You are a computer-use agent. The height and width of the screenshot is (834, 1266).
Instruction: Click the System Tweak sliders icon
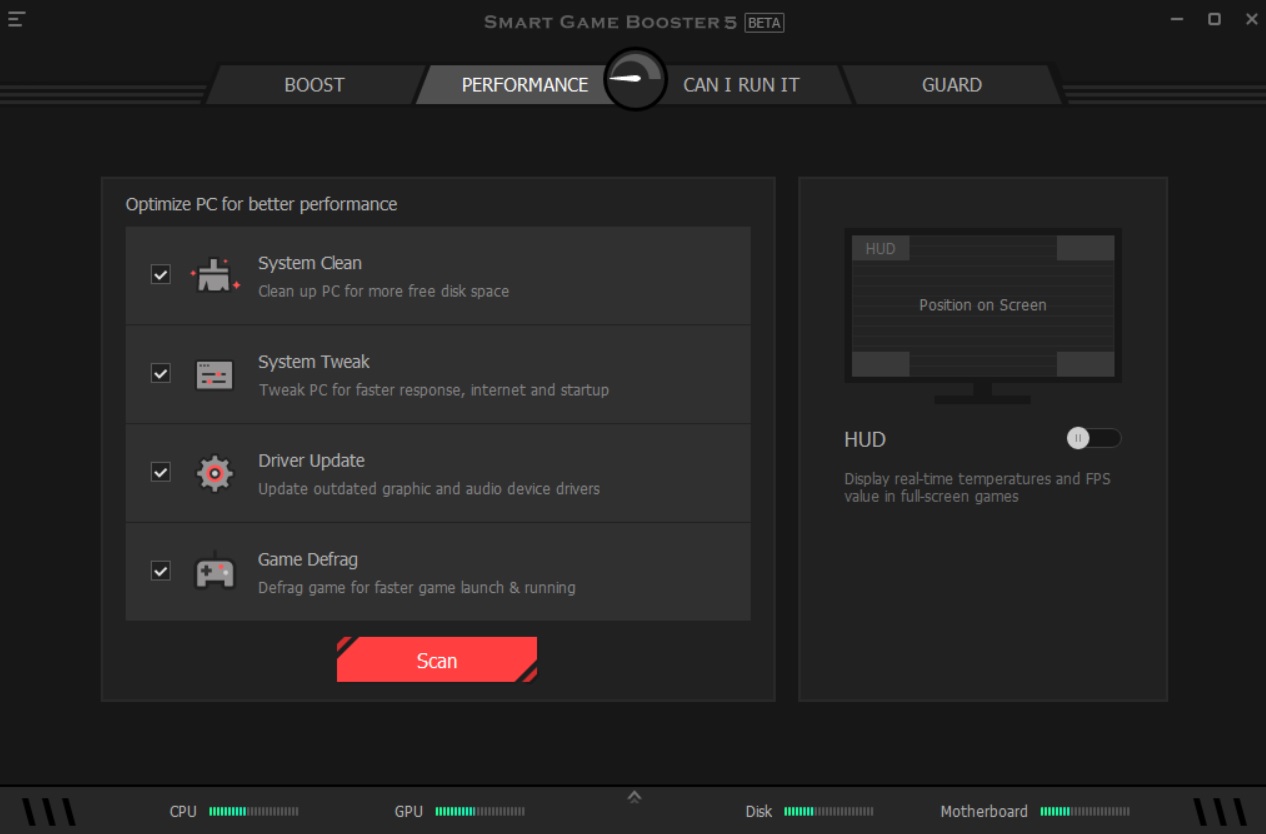215,375
